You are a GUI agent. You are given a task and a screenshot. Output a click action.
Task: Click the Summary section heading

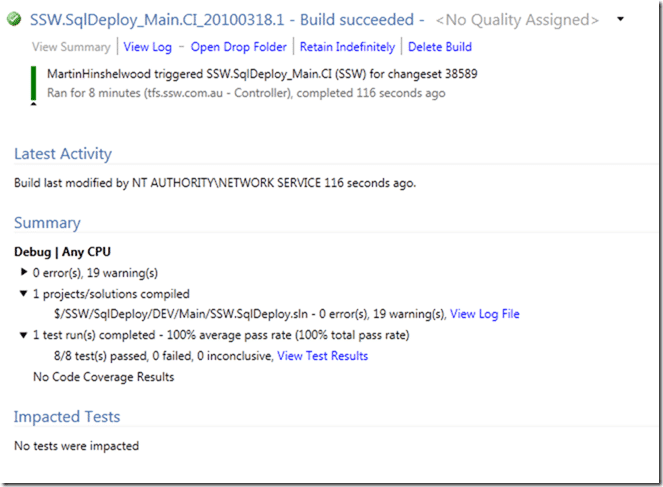pyautogui.click(x=47, y=223)
